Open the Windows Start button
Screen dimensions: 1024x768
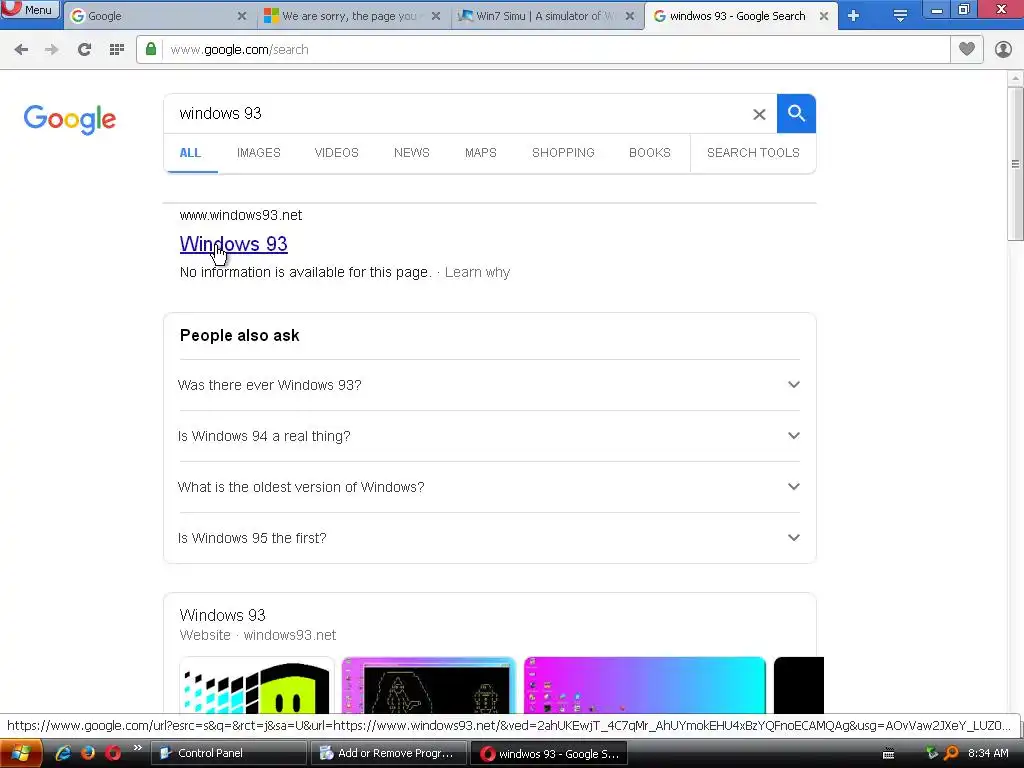[x=21, y=754]
